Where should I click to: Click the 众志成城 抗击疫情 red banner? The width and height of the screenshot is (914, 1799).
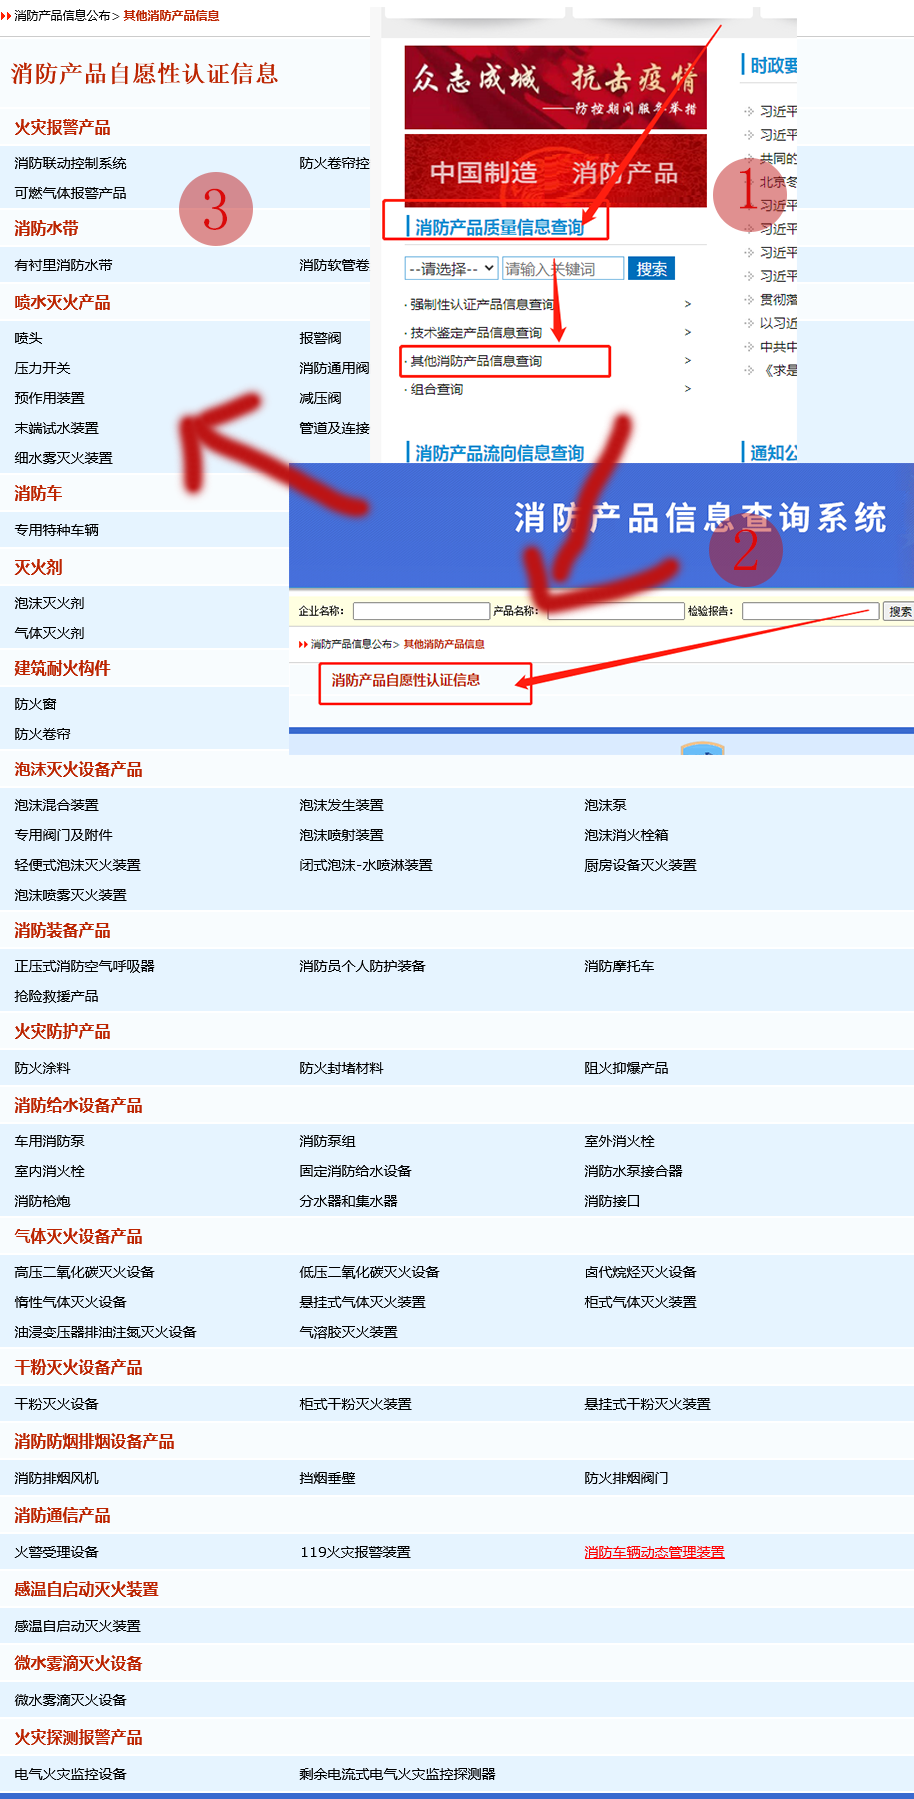(555, 87)
